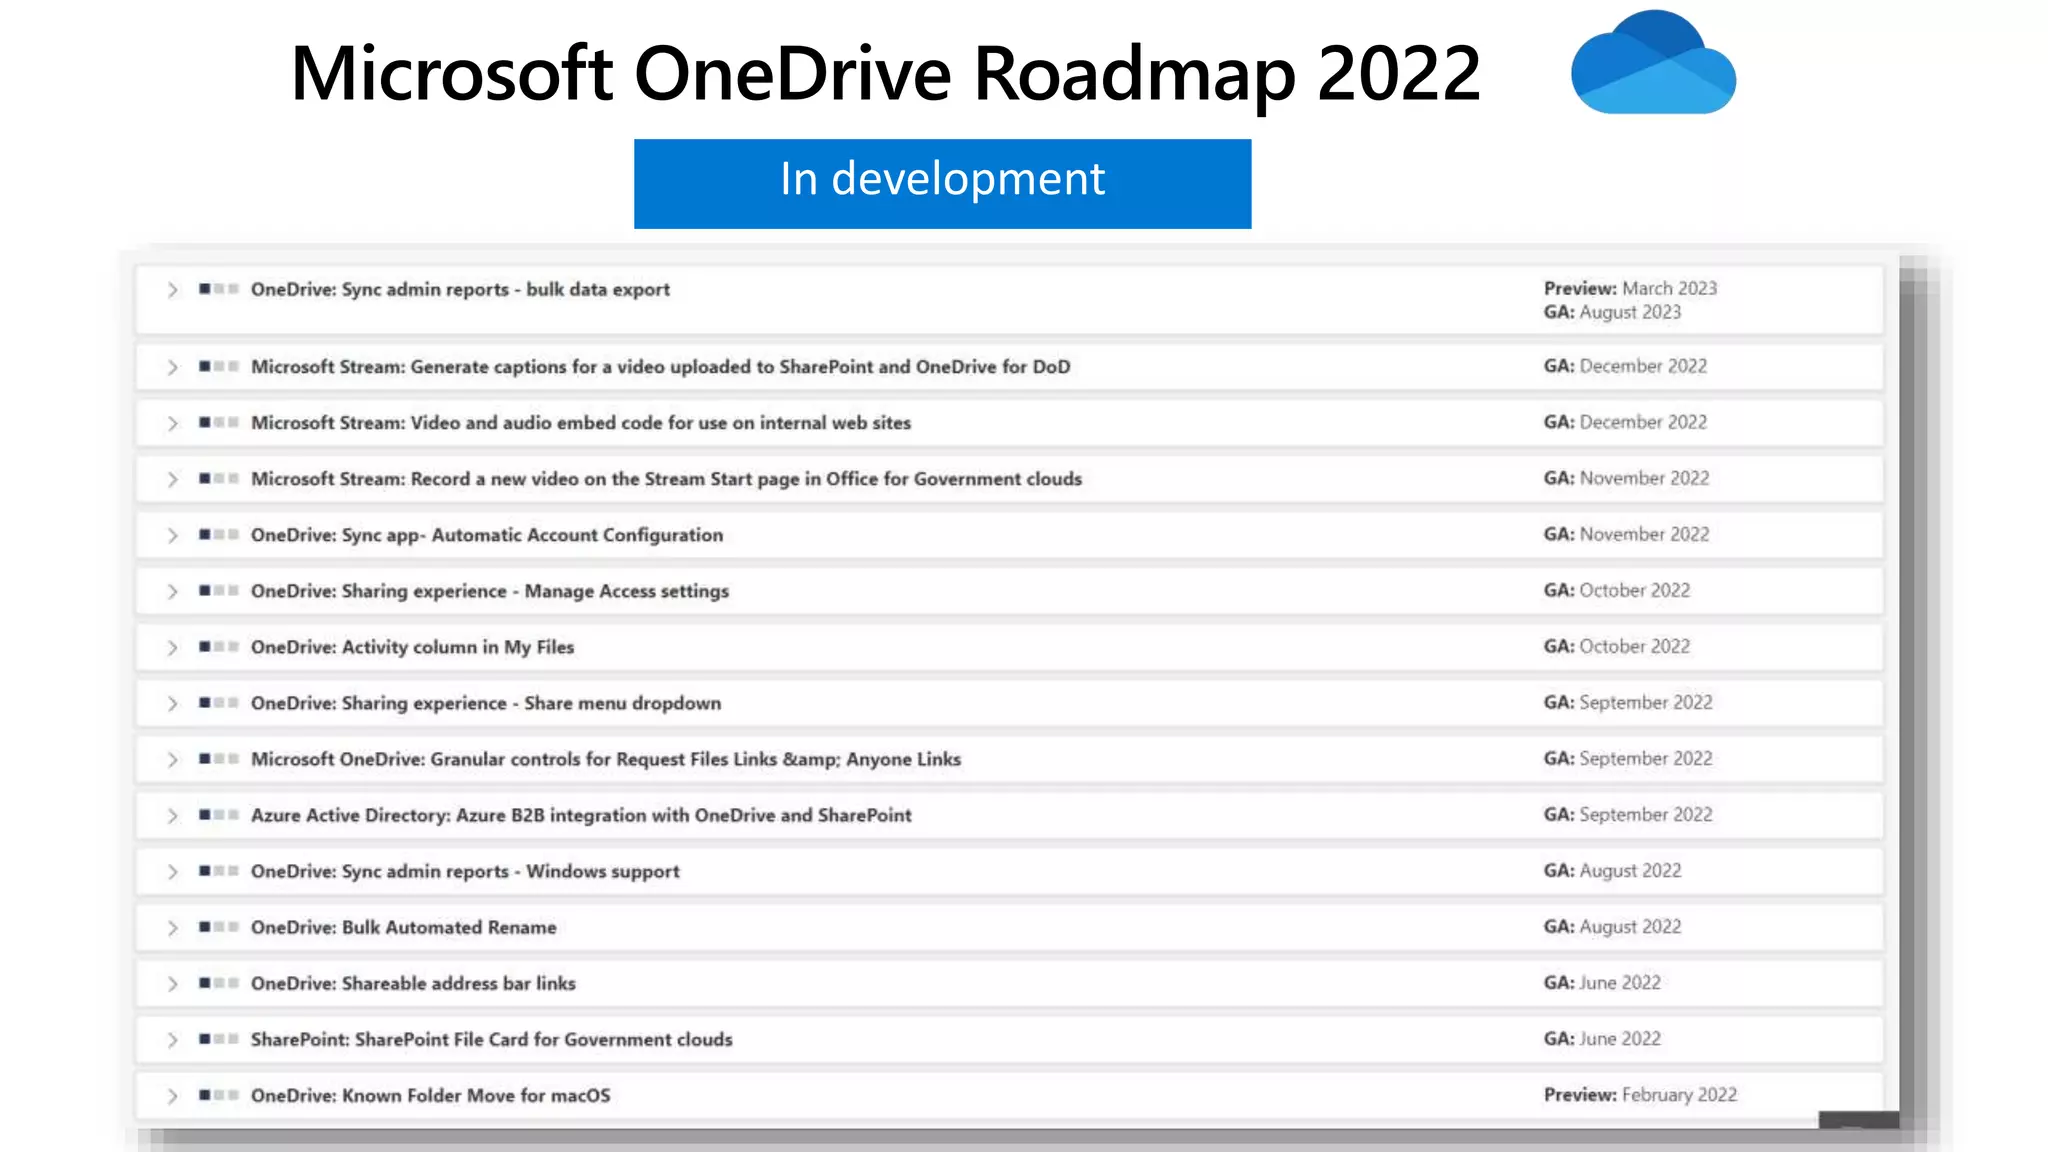Click the In development banner
Screen dimensions: 2048x1152
pos(942,184)
